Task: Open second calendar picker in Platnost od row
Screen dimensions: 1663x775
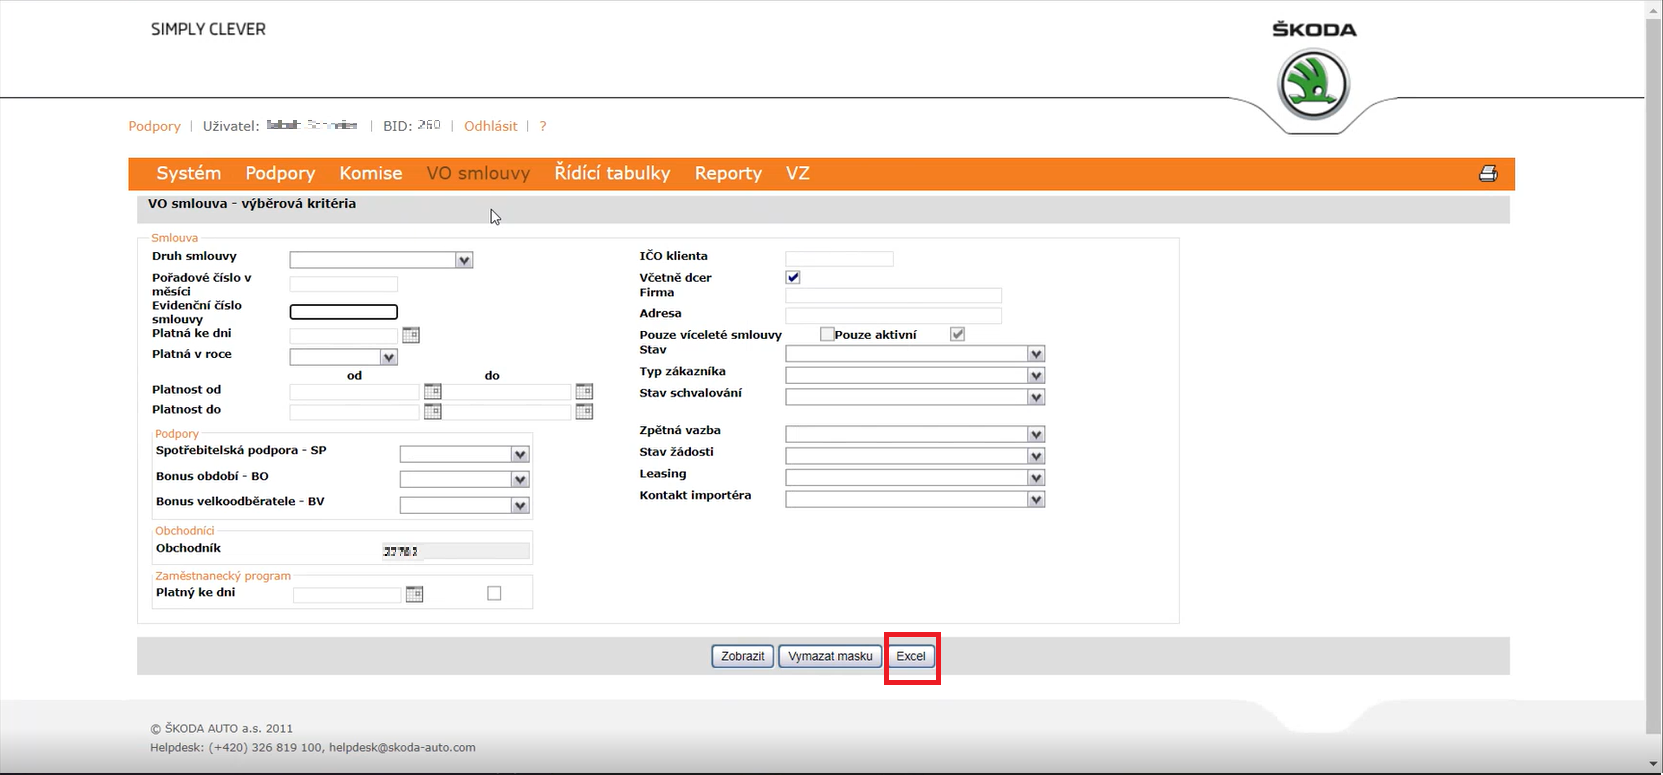Action: (584, 391)
